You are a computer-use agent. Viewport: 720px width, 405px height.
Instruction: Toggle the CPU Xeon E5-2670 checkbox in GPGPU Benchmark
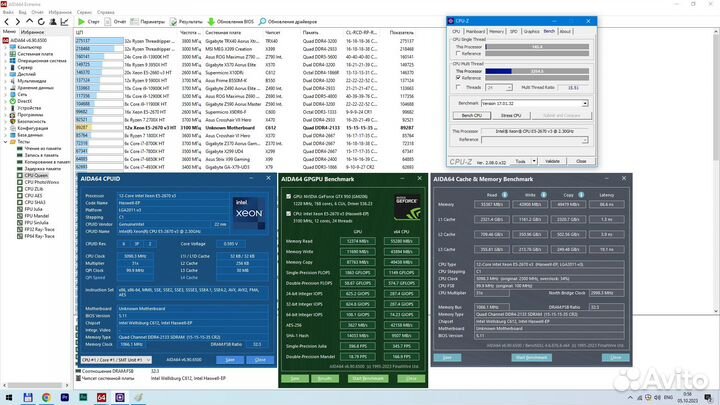tap(288, 214)
